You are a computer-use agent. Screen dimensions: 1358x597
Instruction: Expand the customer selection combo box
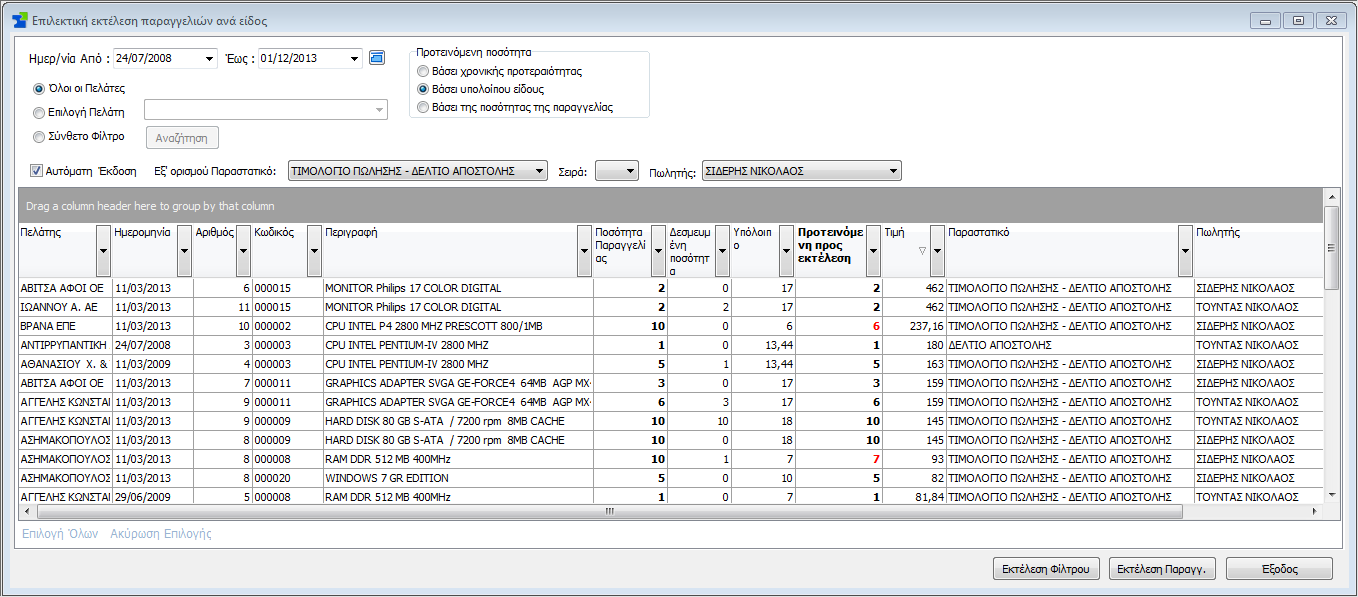click(380, 110)
